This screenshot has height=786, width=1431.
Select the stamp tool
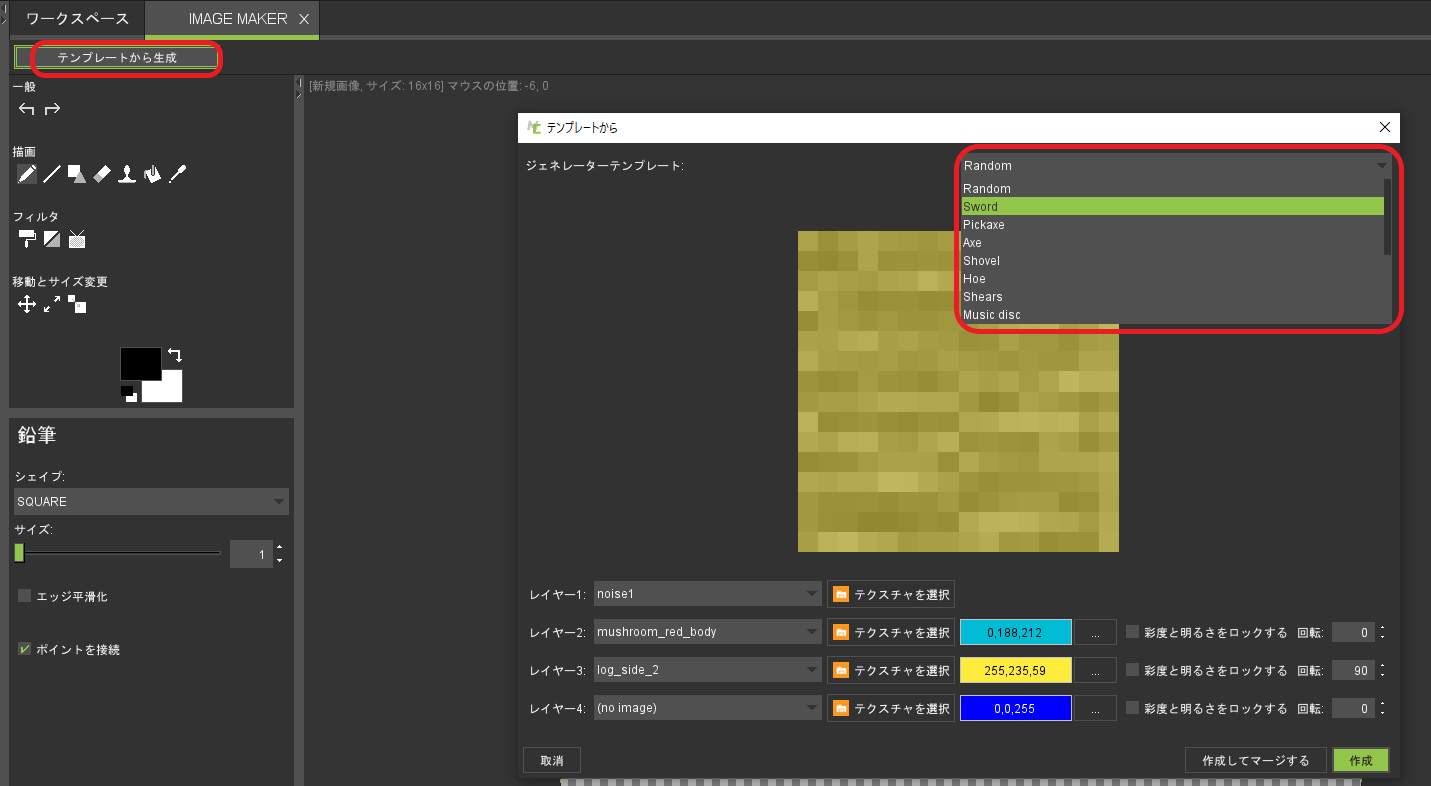click(x=127, y=174)
